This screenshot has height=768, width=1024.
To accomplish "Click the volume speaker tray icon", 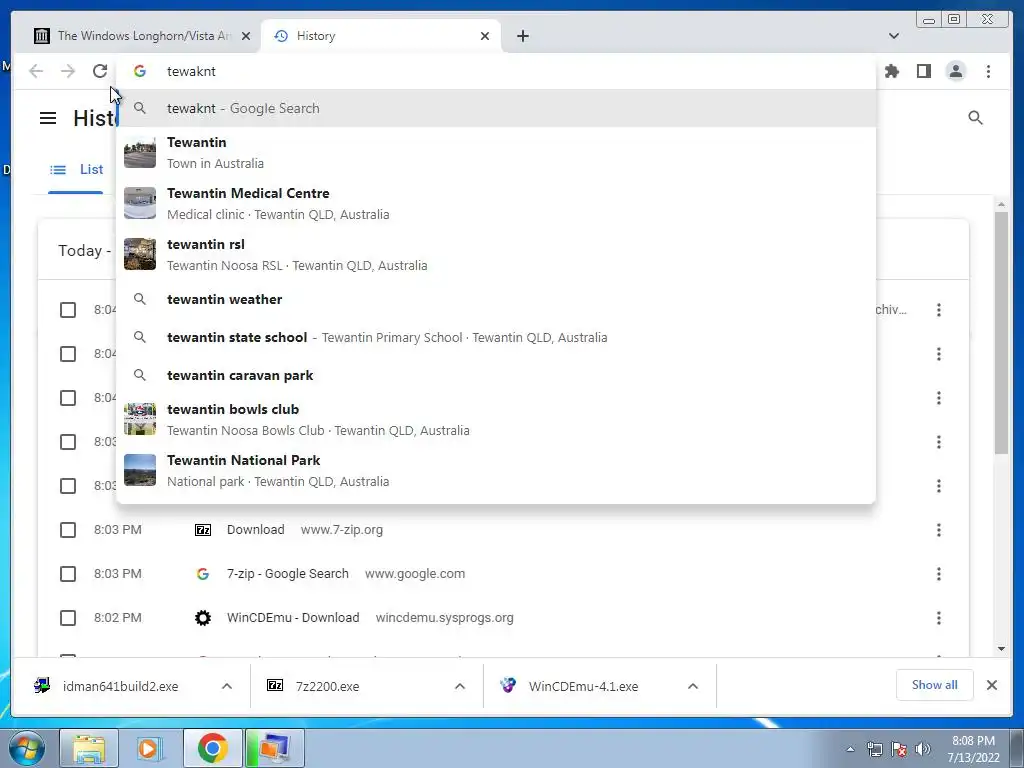I will [x=923, y=749].
